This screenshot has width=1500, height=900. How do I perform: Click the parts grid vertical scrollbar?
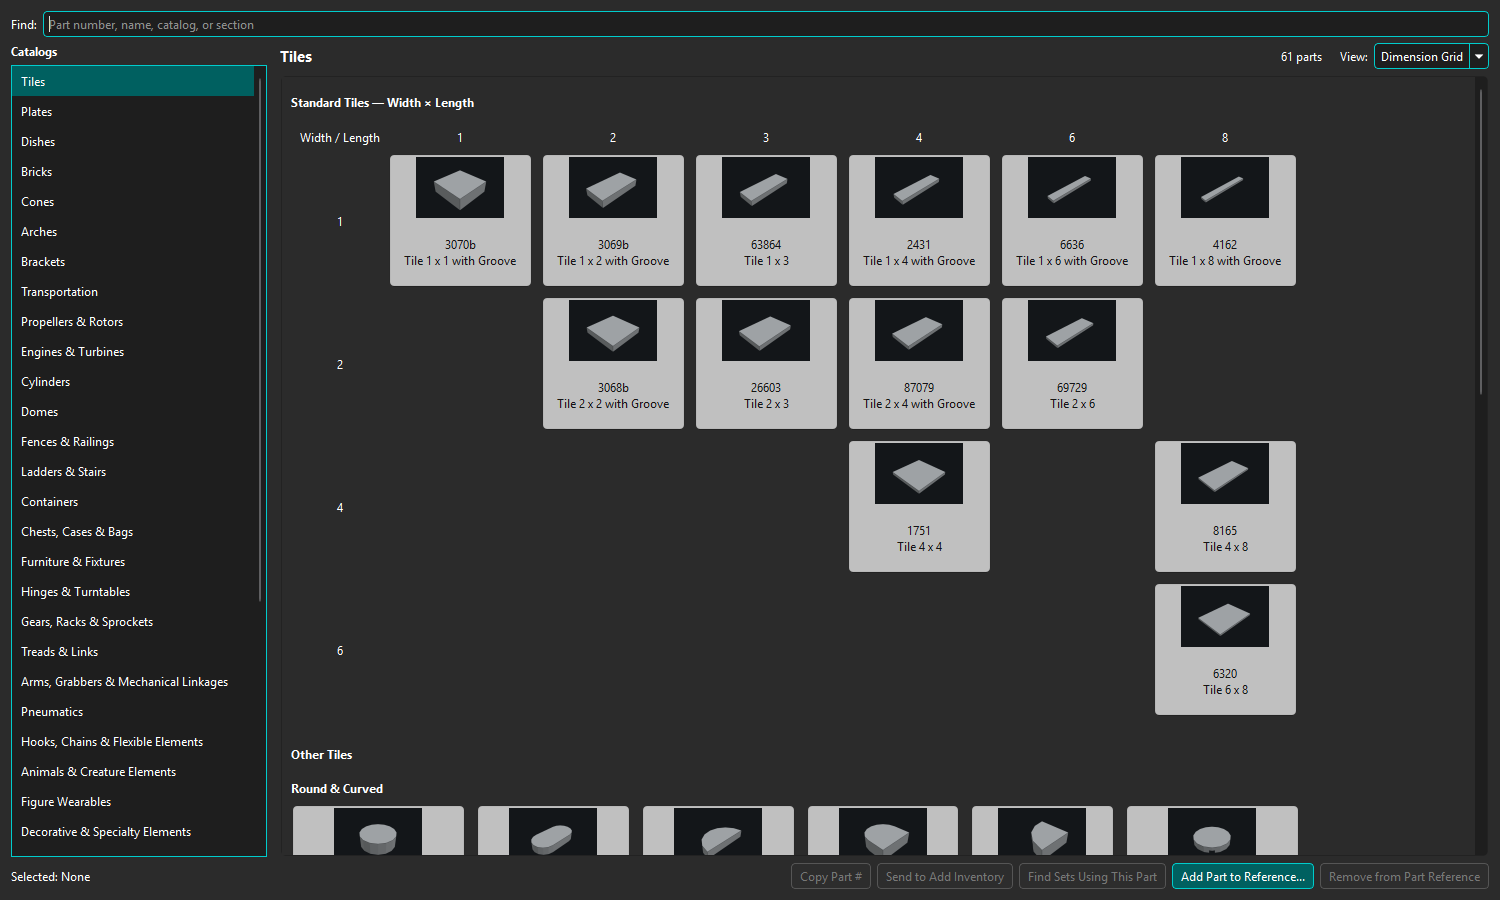point(1481,243)
